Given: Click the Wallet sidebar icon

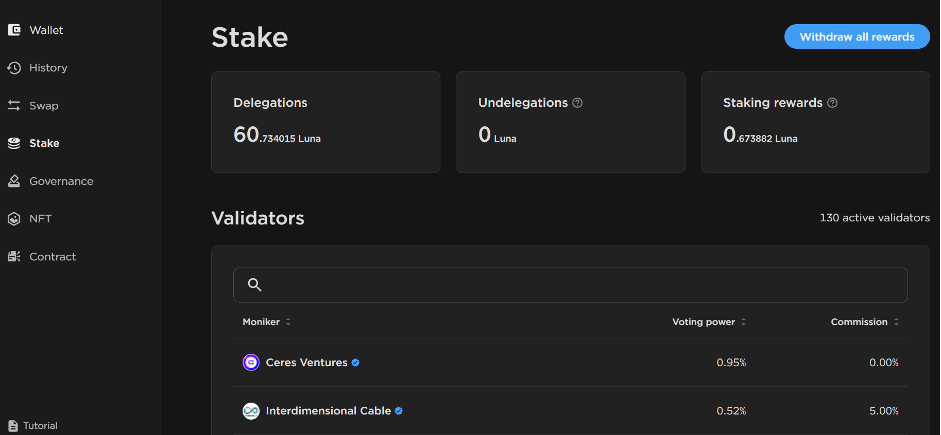Looking at the screenshot, I should pyautogui.click(x=14, y=30).
